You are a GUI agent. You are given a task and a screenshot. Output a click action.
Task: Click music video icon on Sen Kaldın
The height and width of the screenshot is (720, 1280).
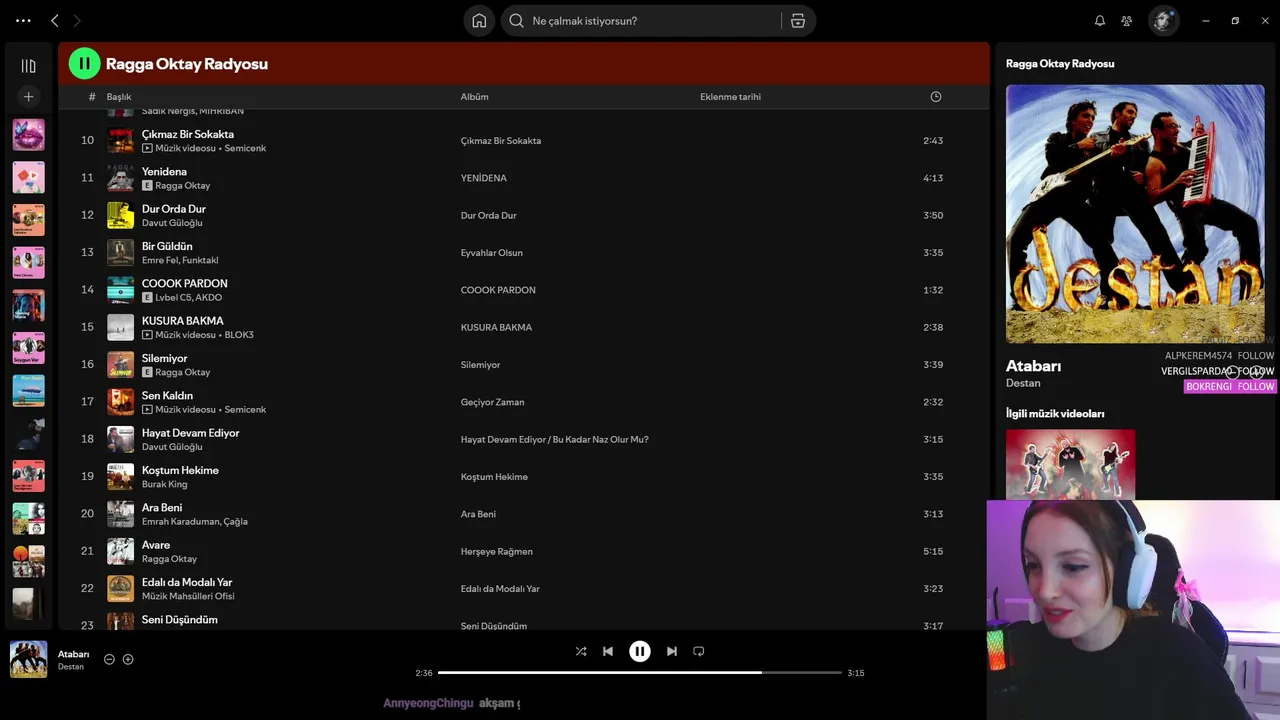tap(147, 410)
